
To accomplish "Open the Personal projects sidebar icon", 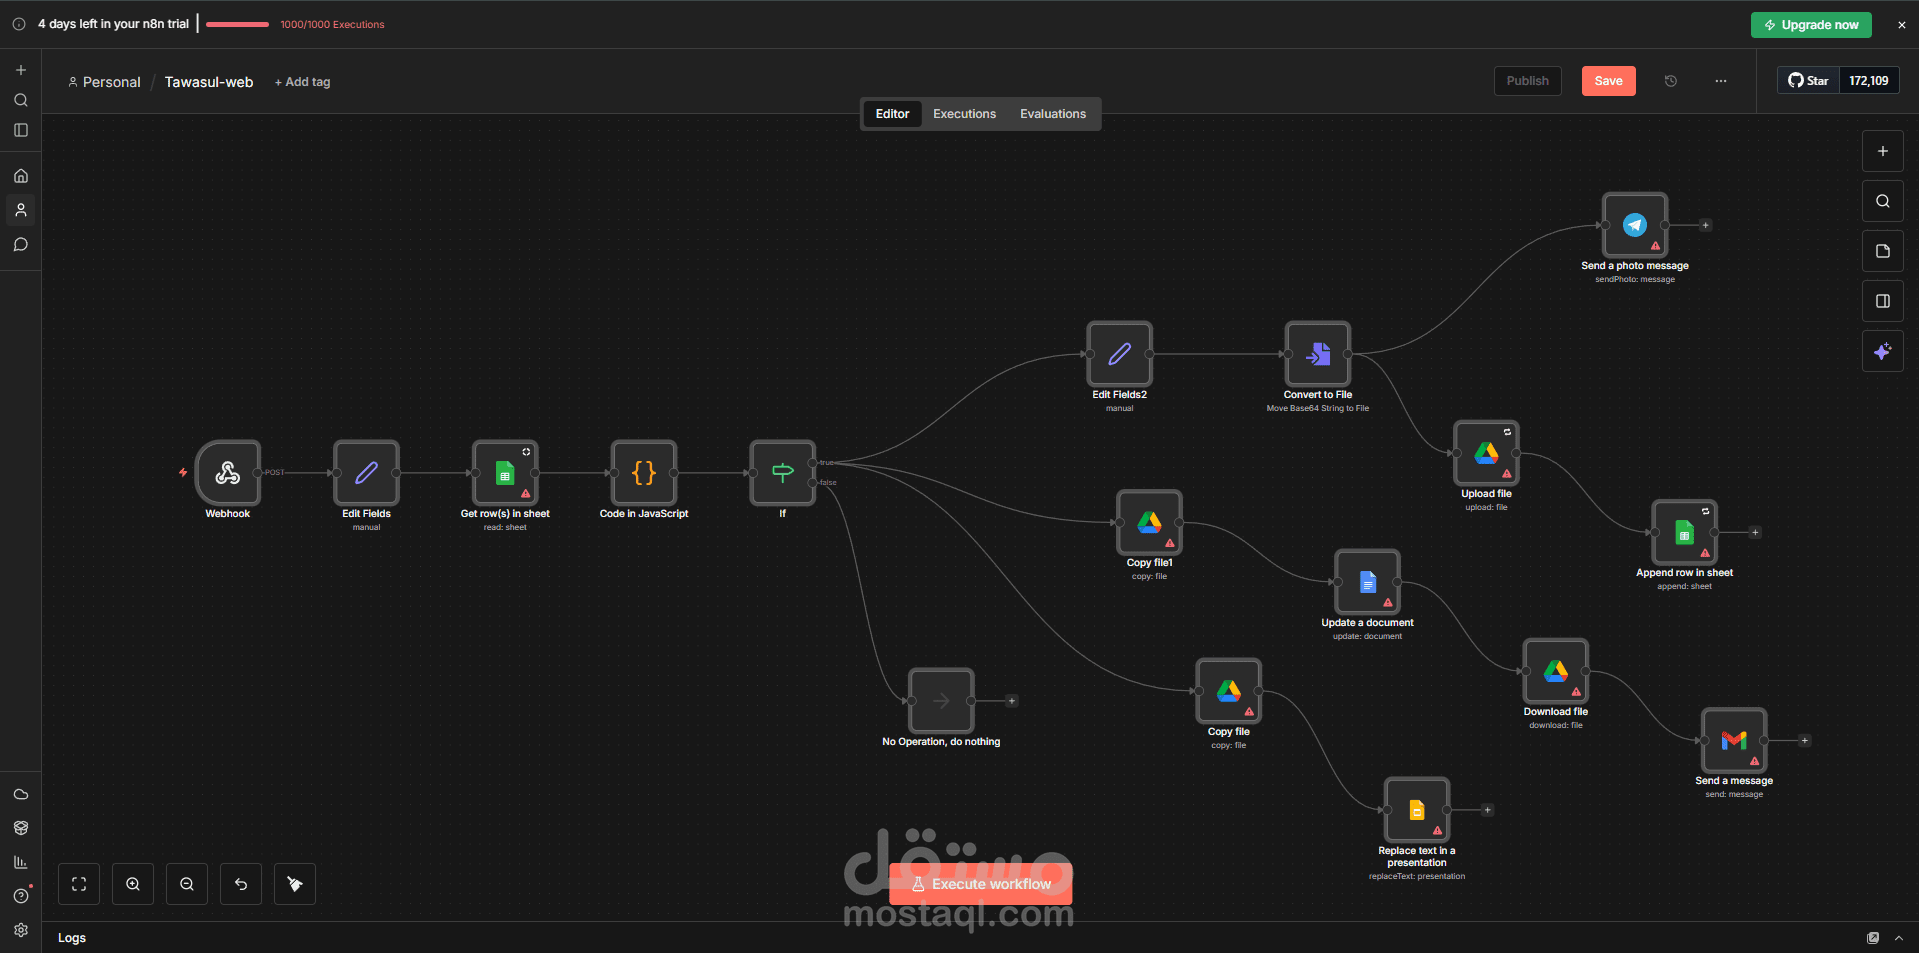I will 21,210.
